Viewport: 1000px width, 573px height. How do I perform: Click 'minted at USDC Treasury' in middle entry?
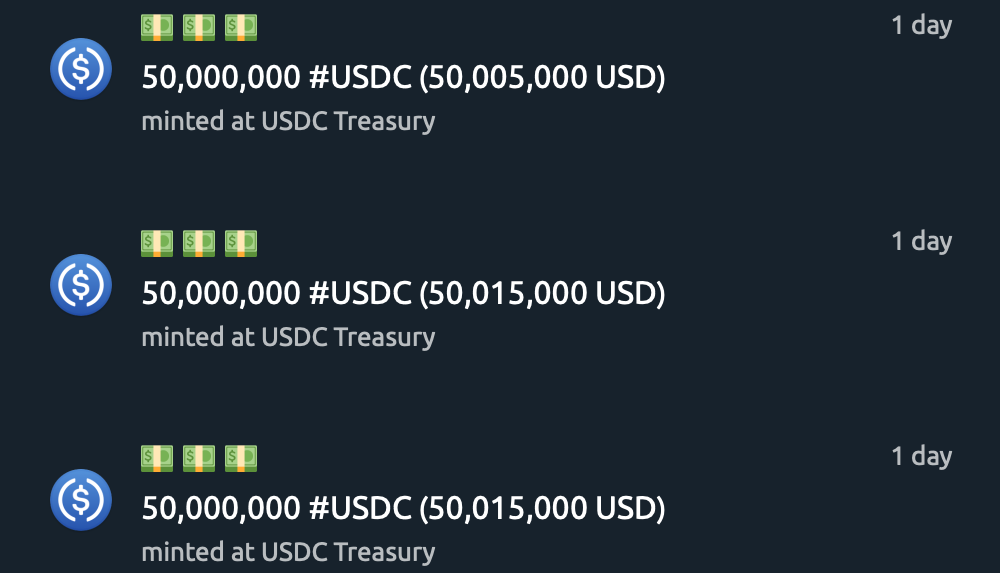click(x=288, y=337)
